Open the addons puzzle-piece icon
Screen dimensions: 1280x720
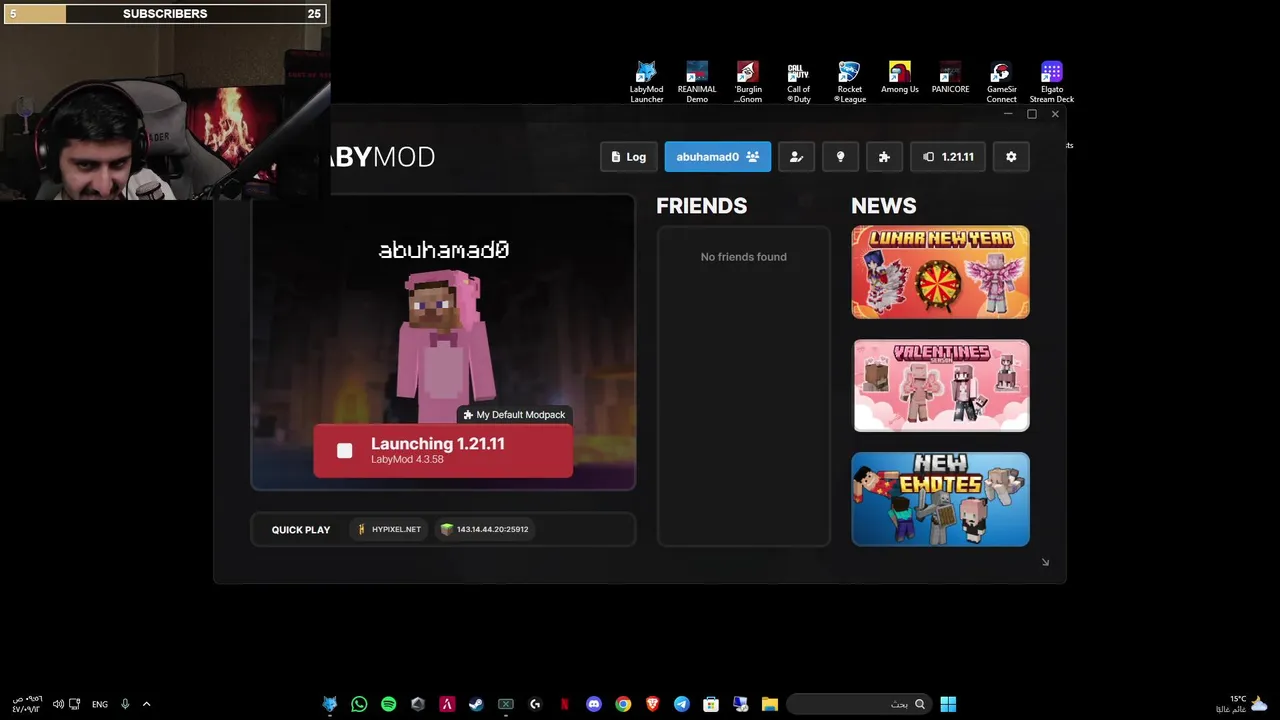(x=884, y=157)
